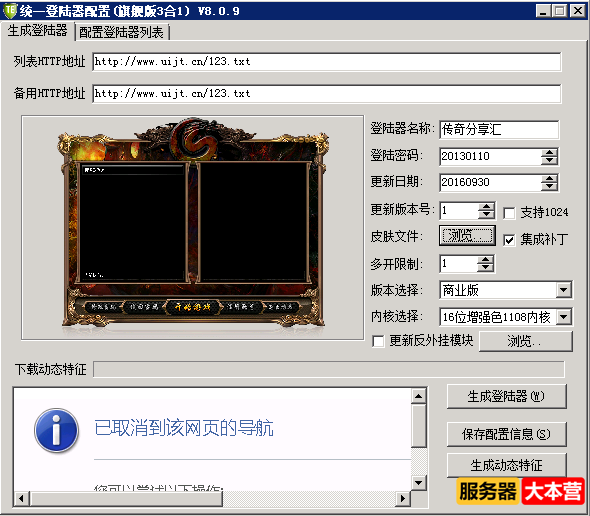Decrease the 更新版本号 spinner value
590x516 pixels.
click(x=486, y=215)
